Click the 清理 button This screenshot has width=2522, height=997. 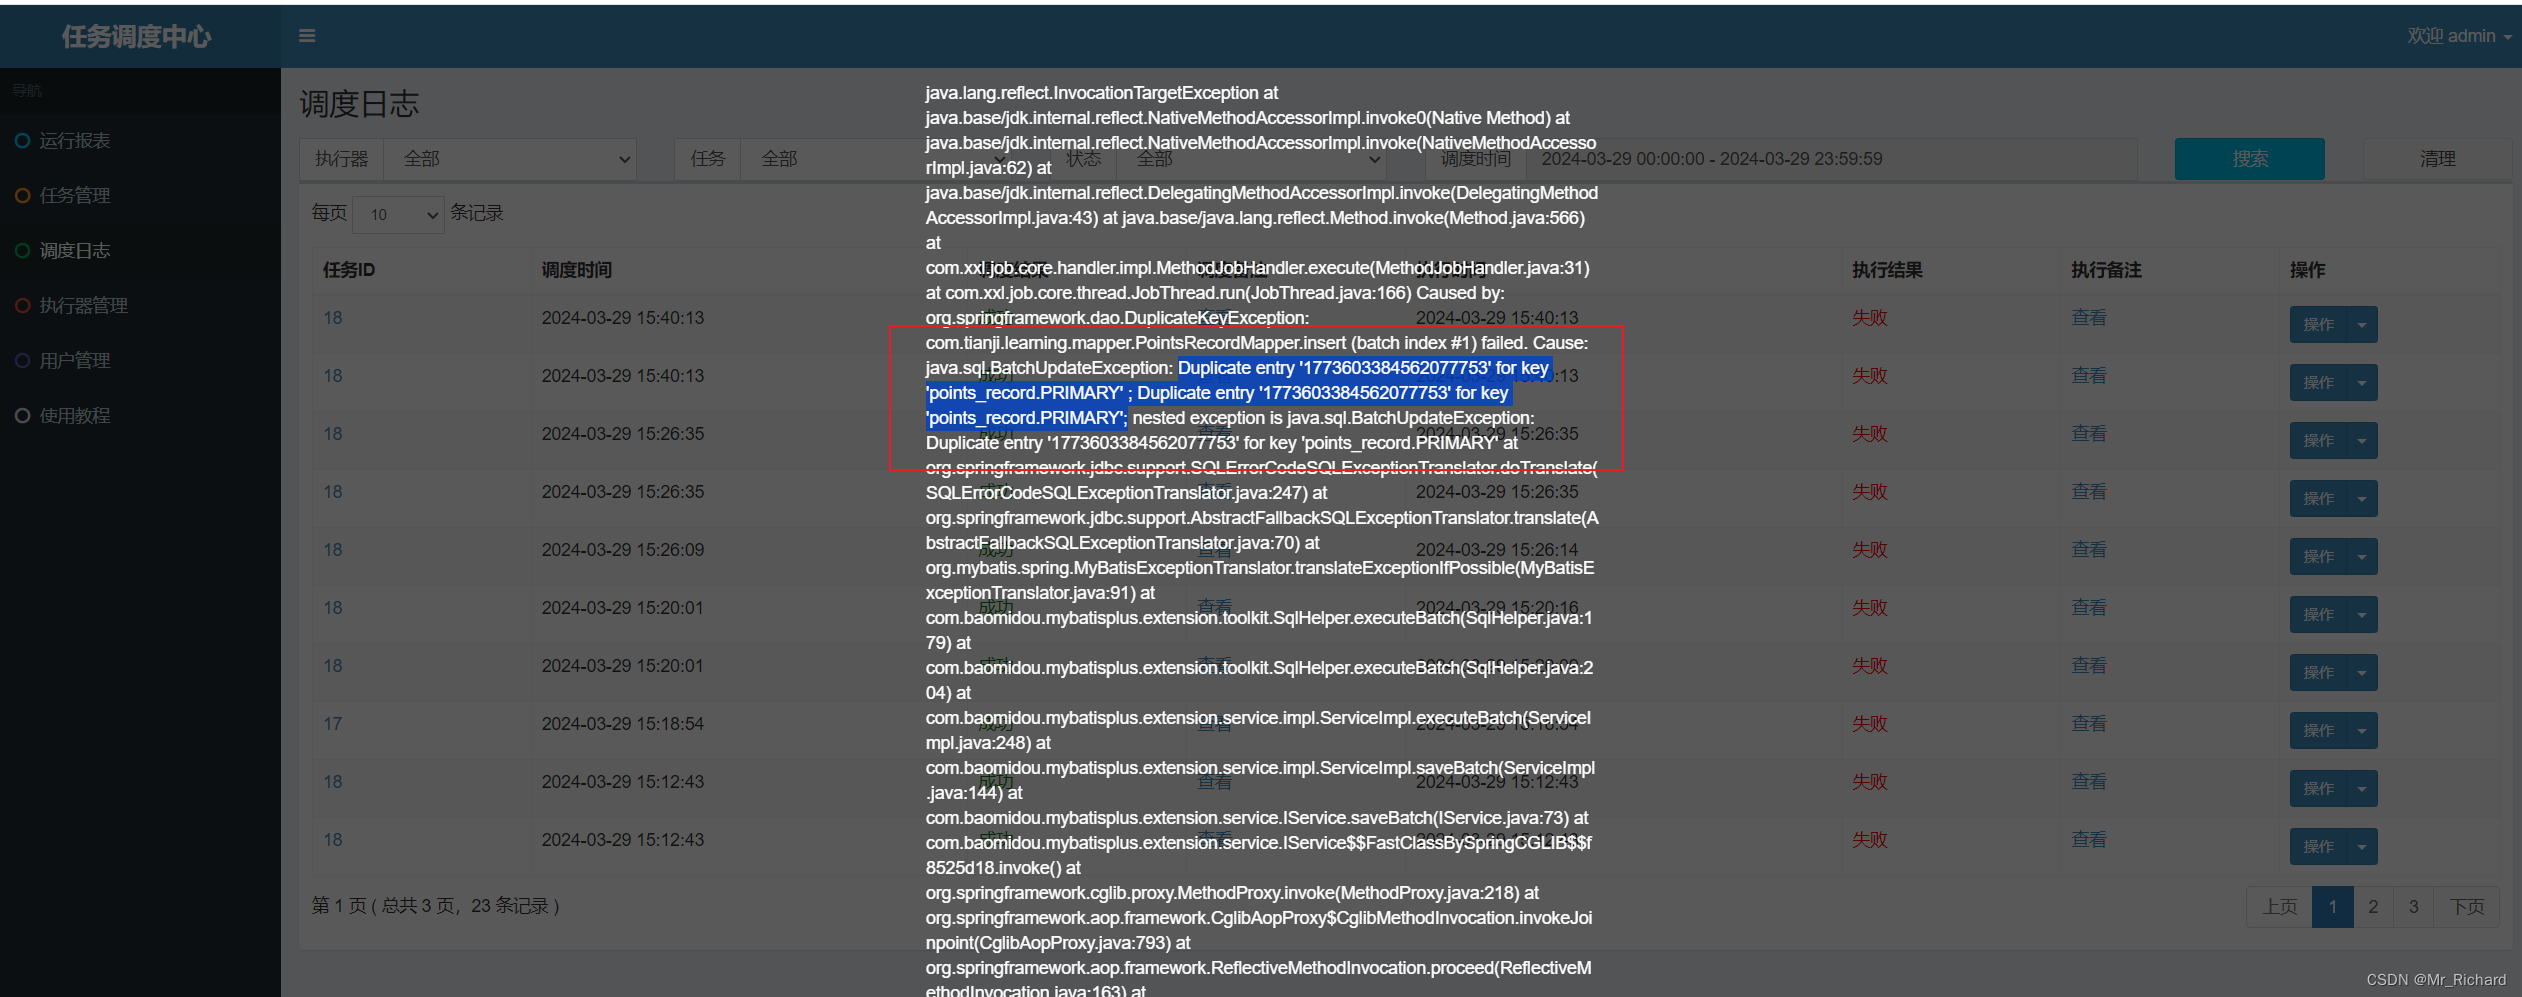(2437, 159)
